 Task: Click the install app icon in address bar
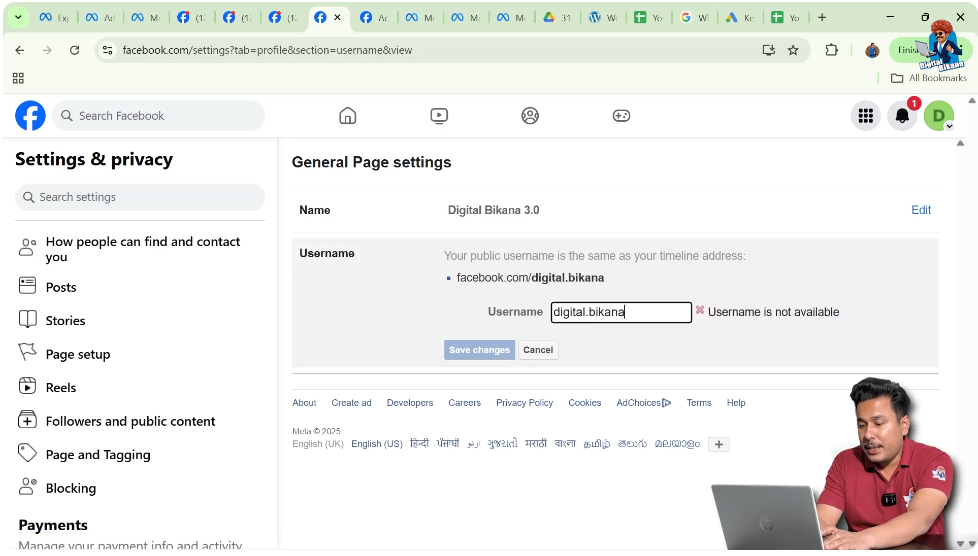(x=768, y=50)
